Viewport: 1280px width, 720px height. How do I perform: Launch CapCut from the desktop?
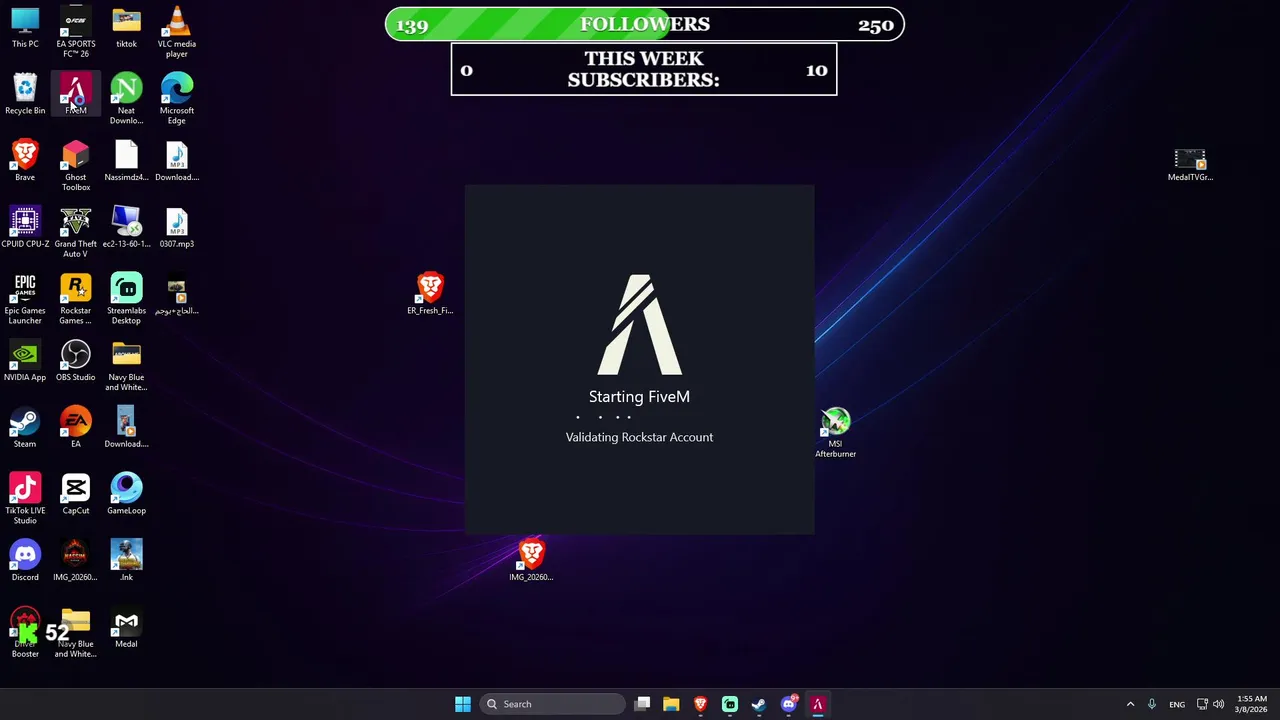click(76, 494)
